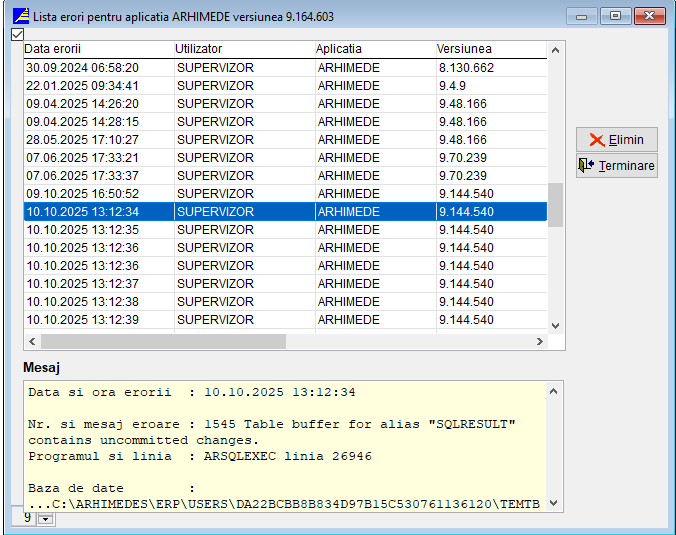Click the error list scroll down arrow

(x=555, y=325)
